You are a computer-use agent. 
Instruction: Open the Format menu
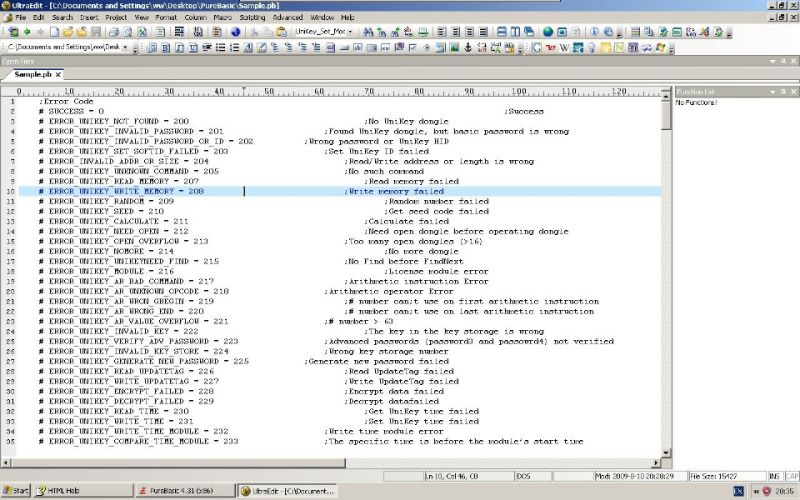point(166,17)
